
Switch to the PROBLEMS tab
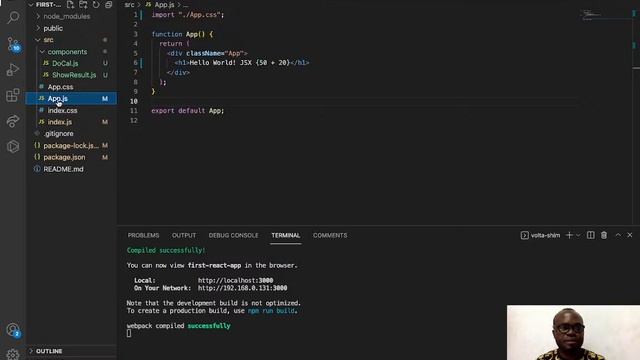click(143, 236)
